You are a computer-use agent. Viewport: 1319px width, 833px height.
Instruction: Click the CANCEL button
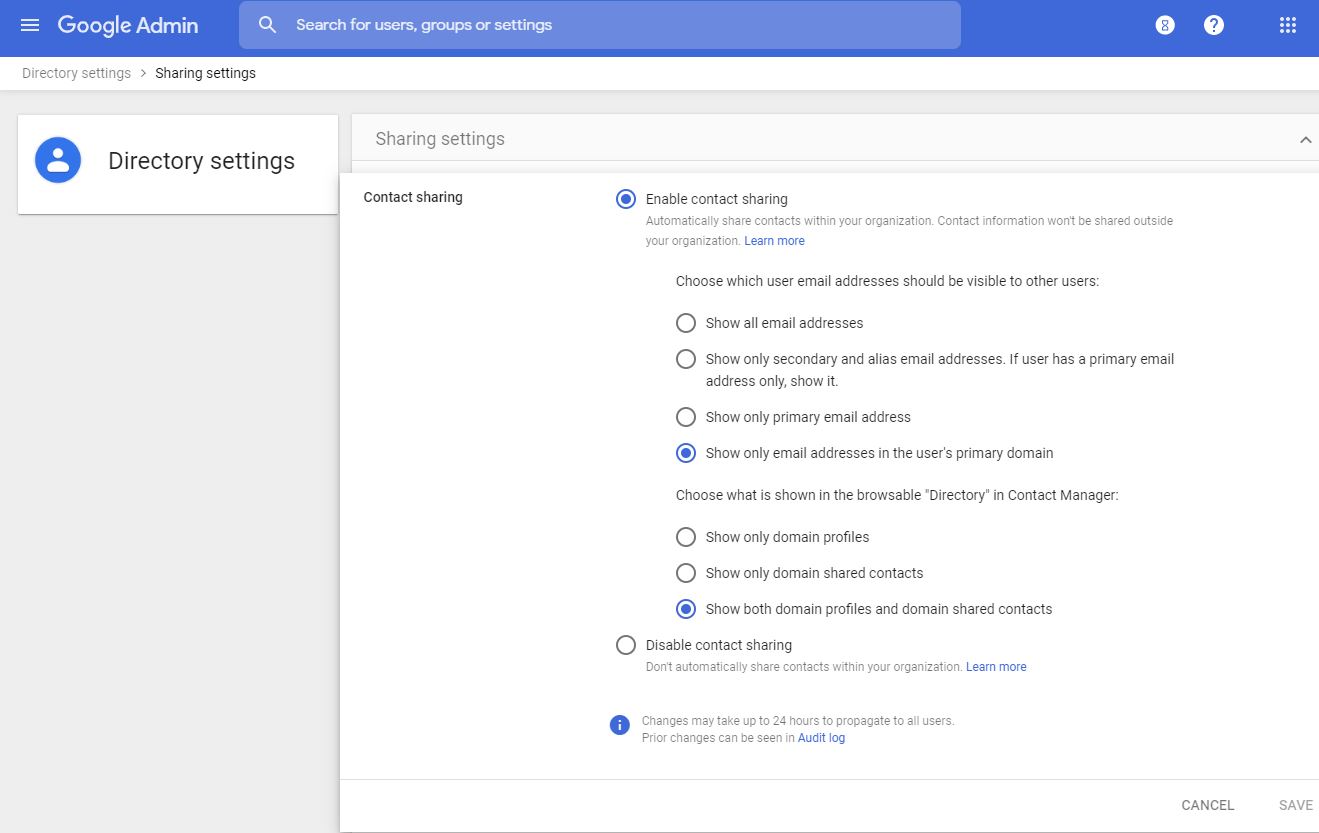coord(1207,805)
